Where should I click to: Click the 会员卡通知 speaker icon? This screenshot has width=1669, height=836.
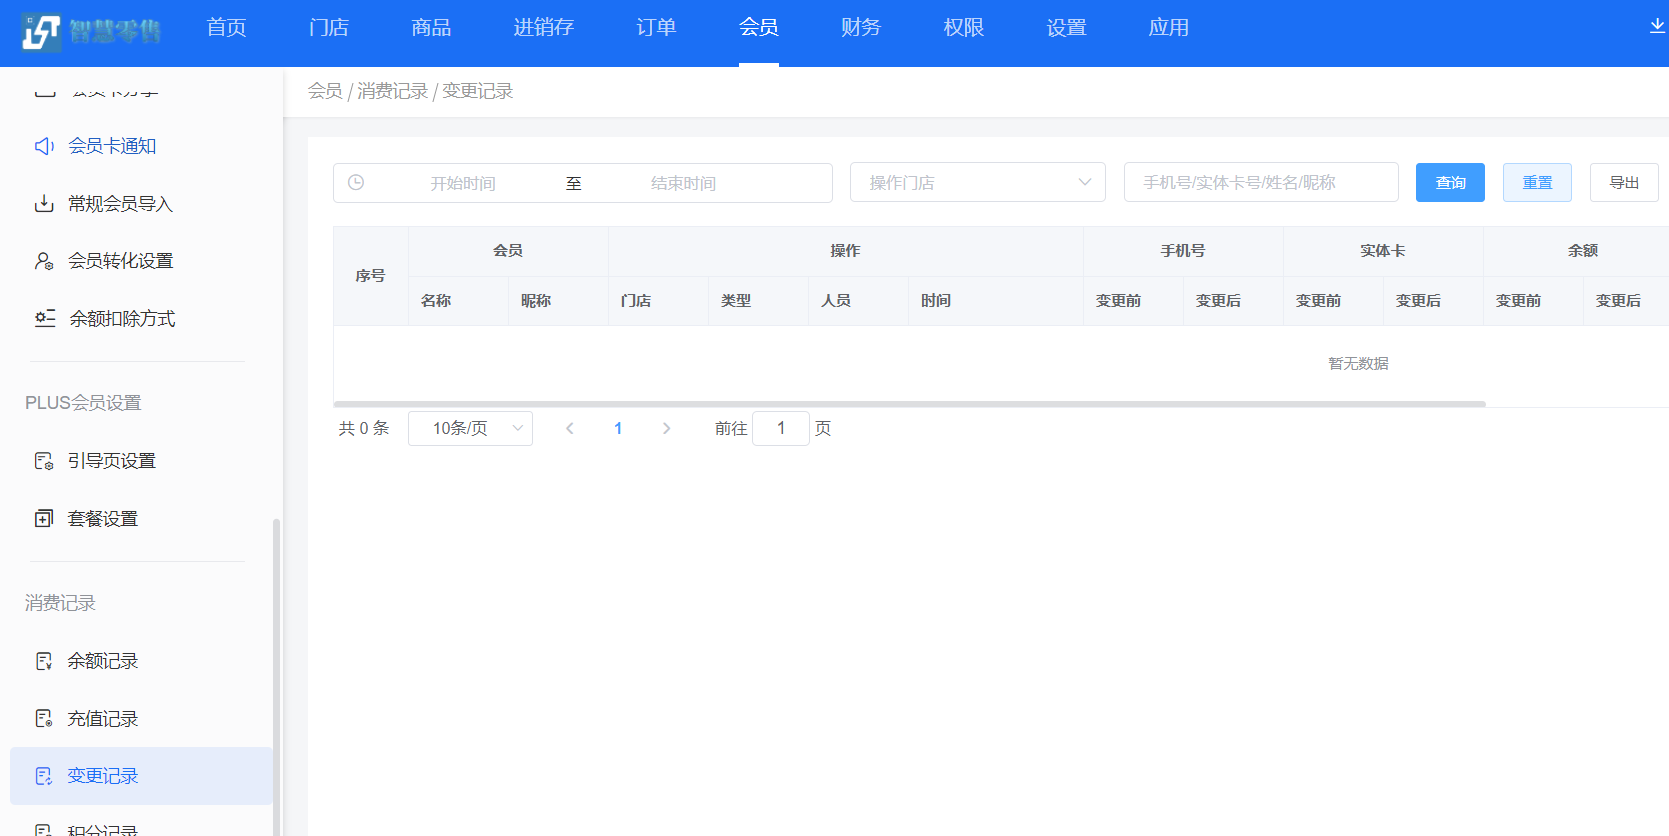point(44,146)
